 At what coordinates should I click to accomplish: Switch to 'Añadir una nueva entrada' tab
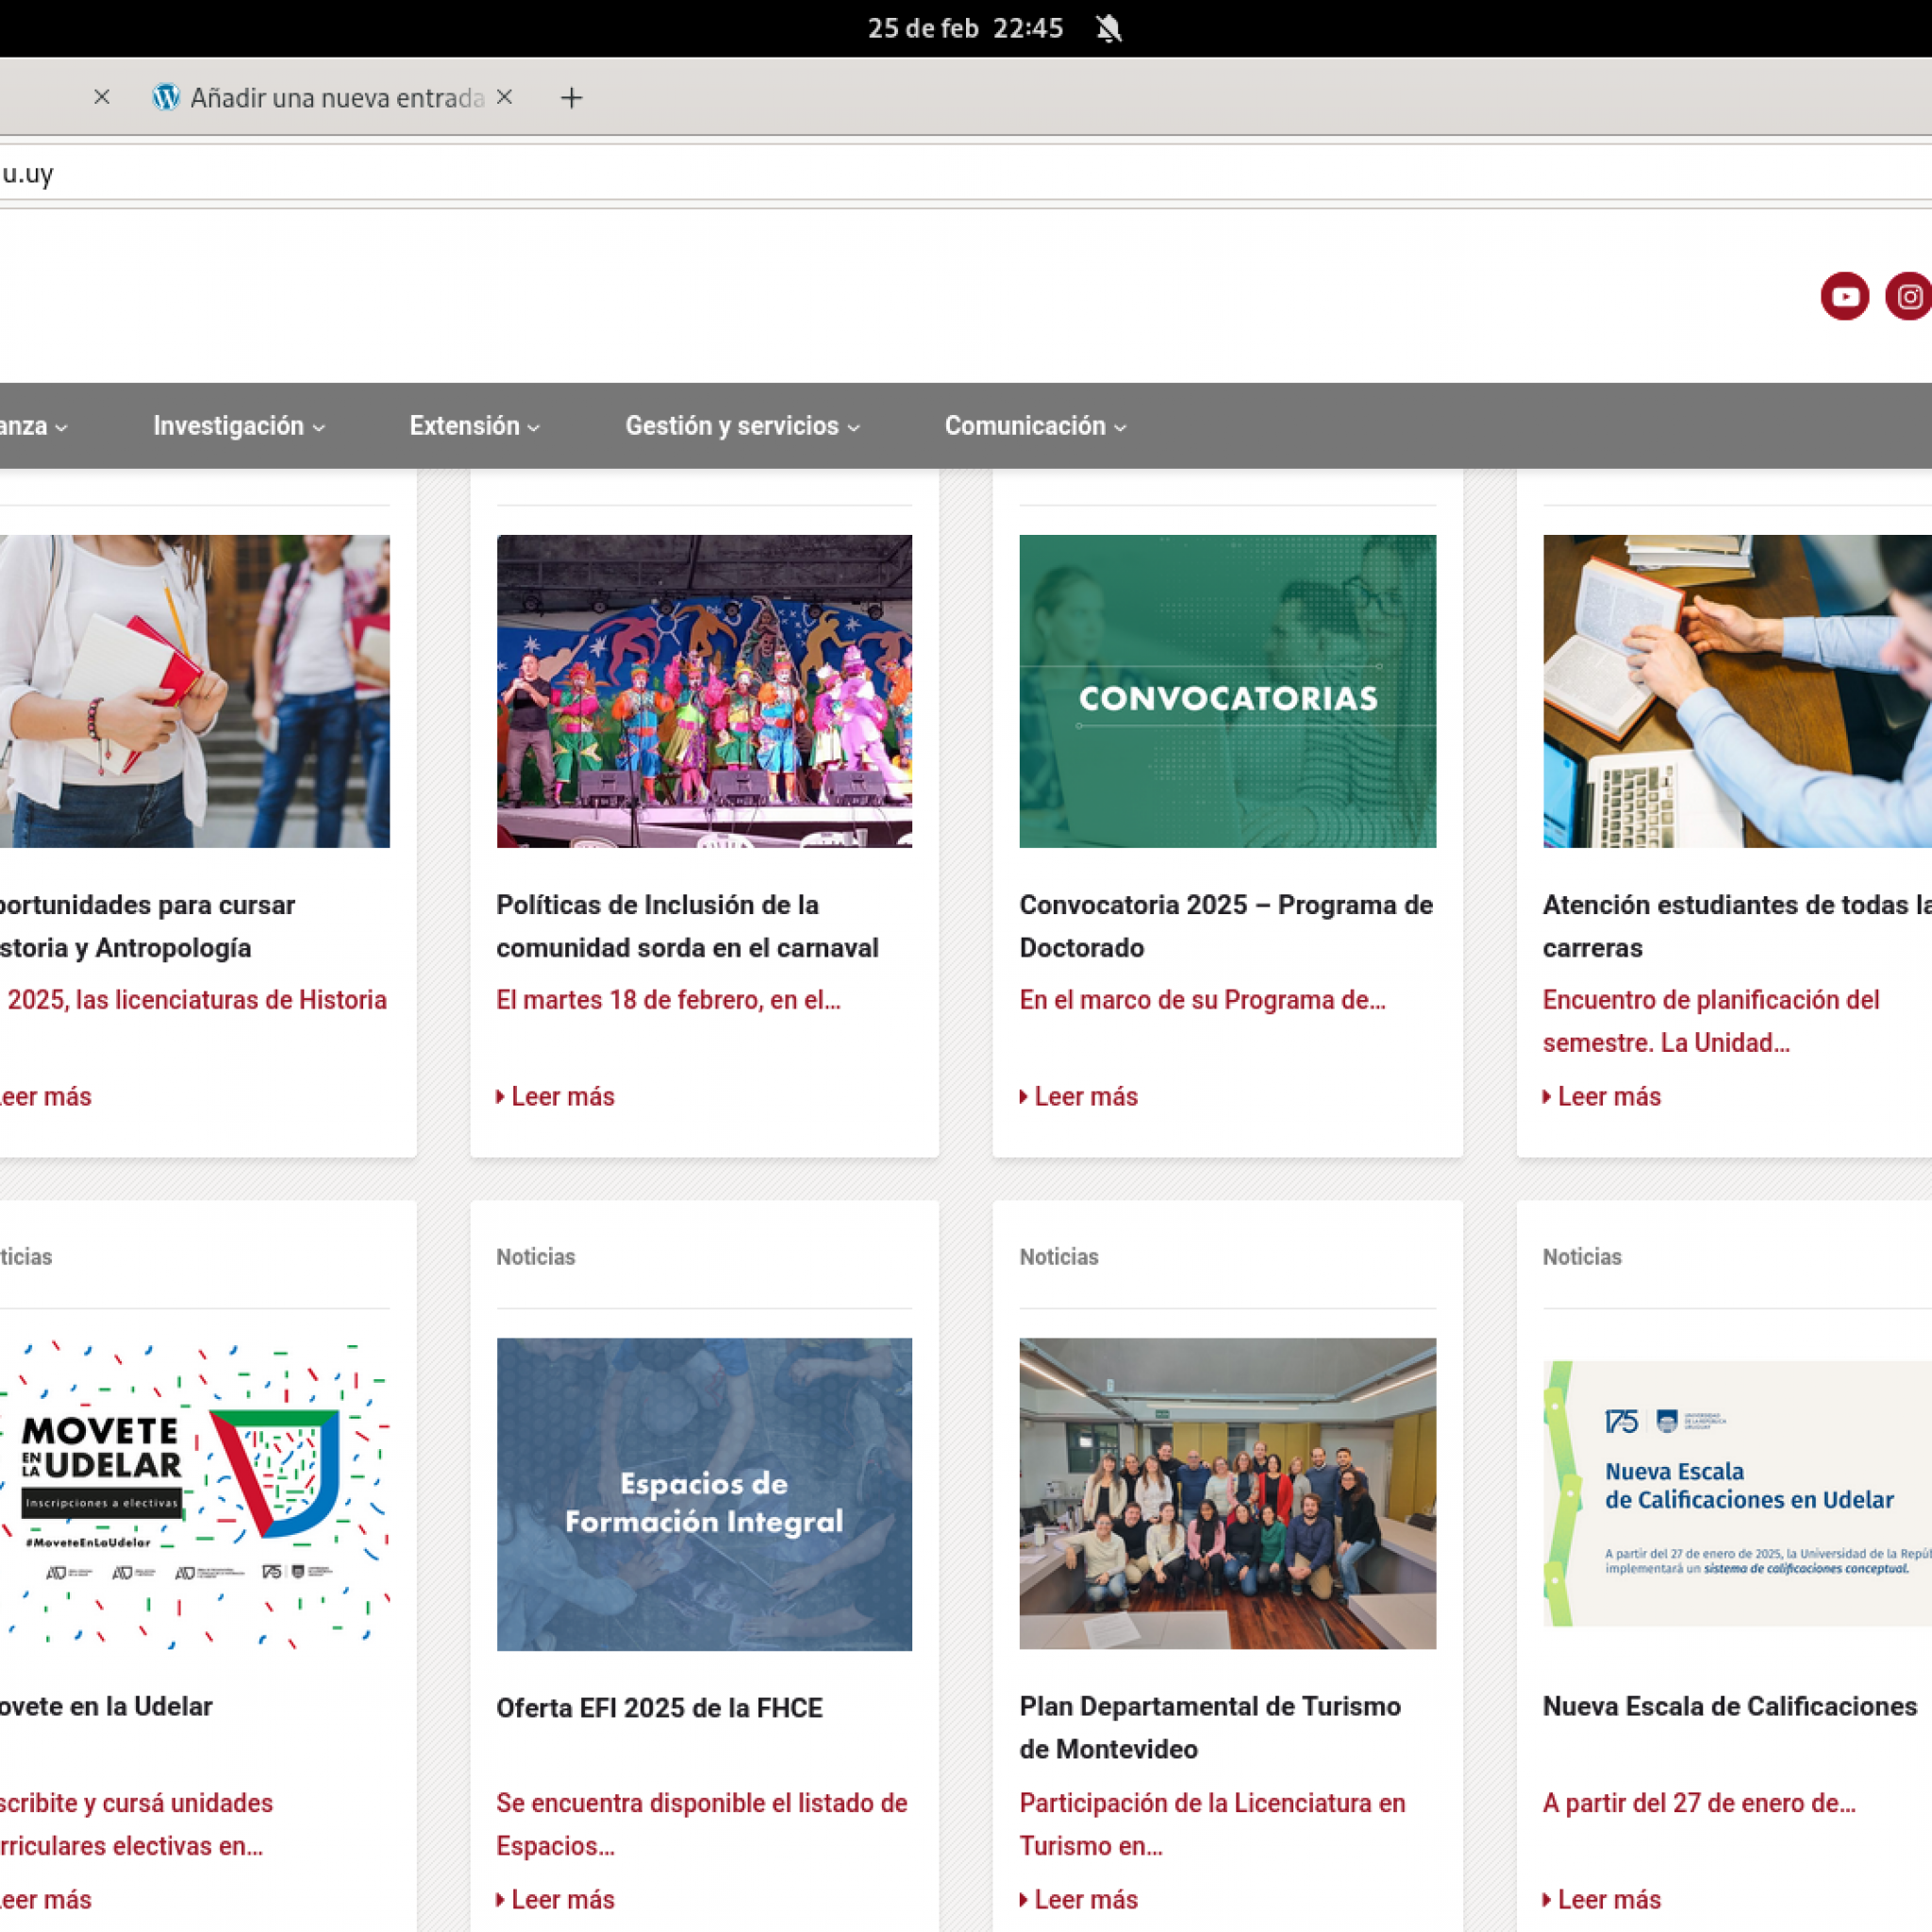(336, 98)
